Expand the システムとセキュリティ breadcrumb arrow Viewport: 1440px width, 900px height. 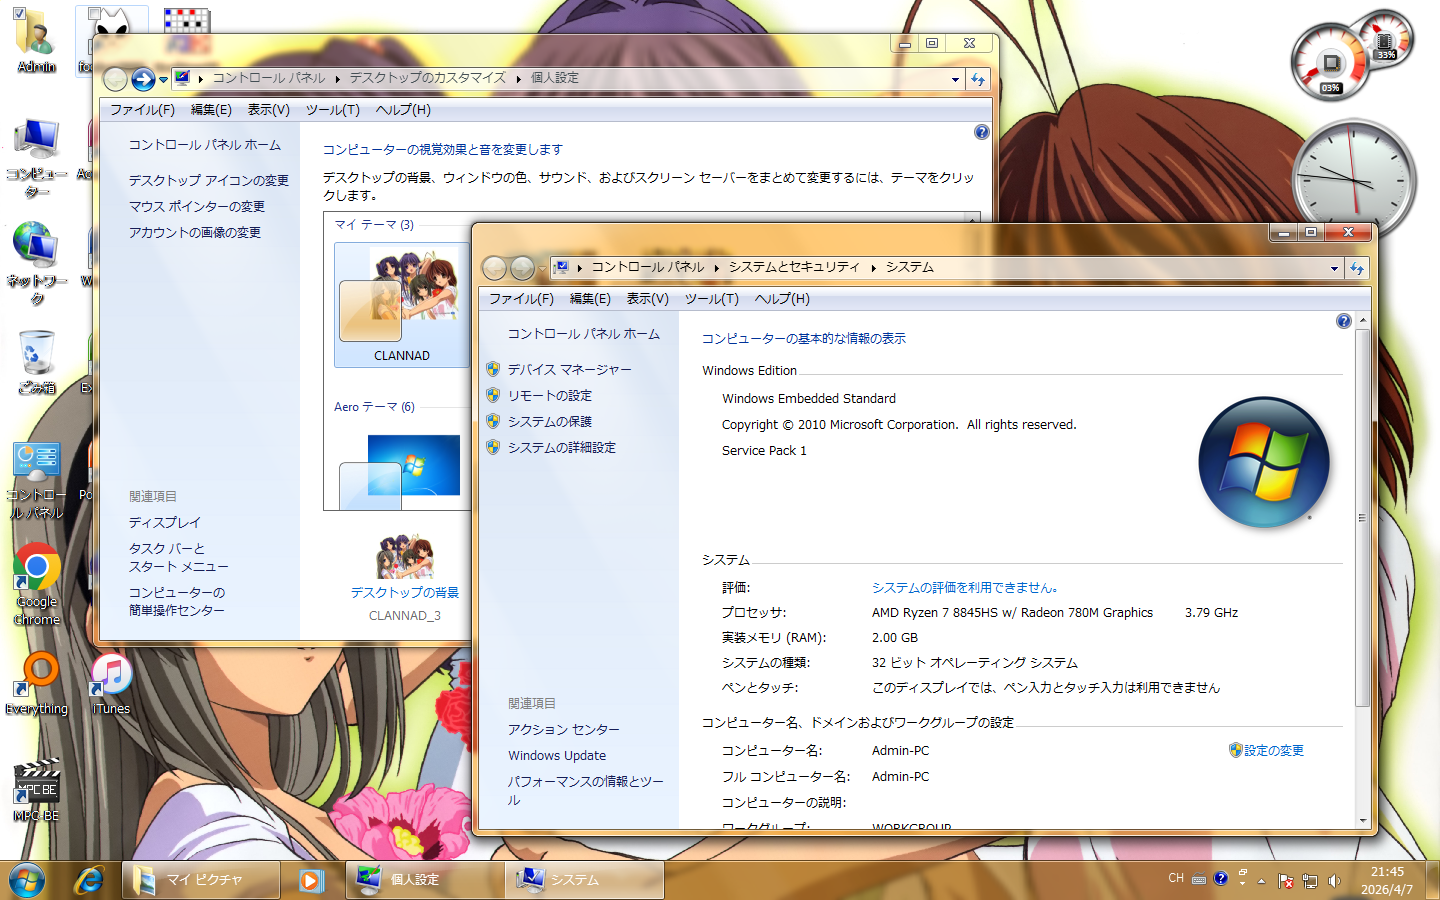873,268
